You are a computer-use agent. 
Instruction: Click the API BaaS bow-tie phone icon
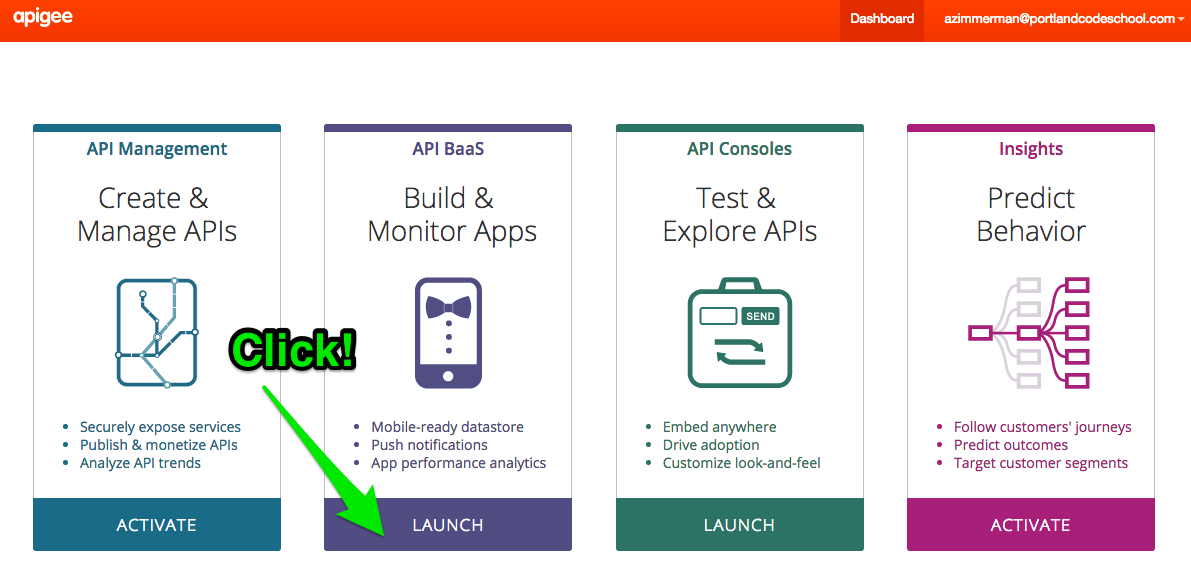(448, 333)
